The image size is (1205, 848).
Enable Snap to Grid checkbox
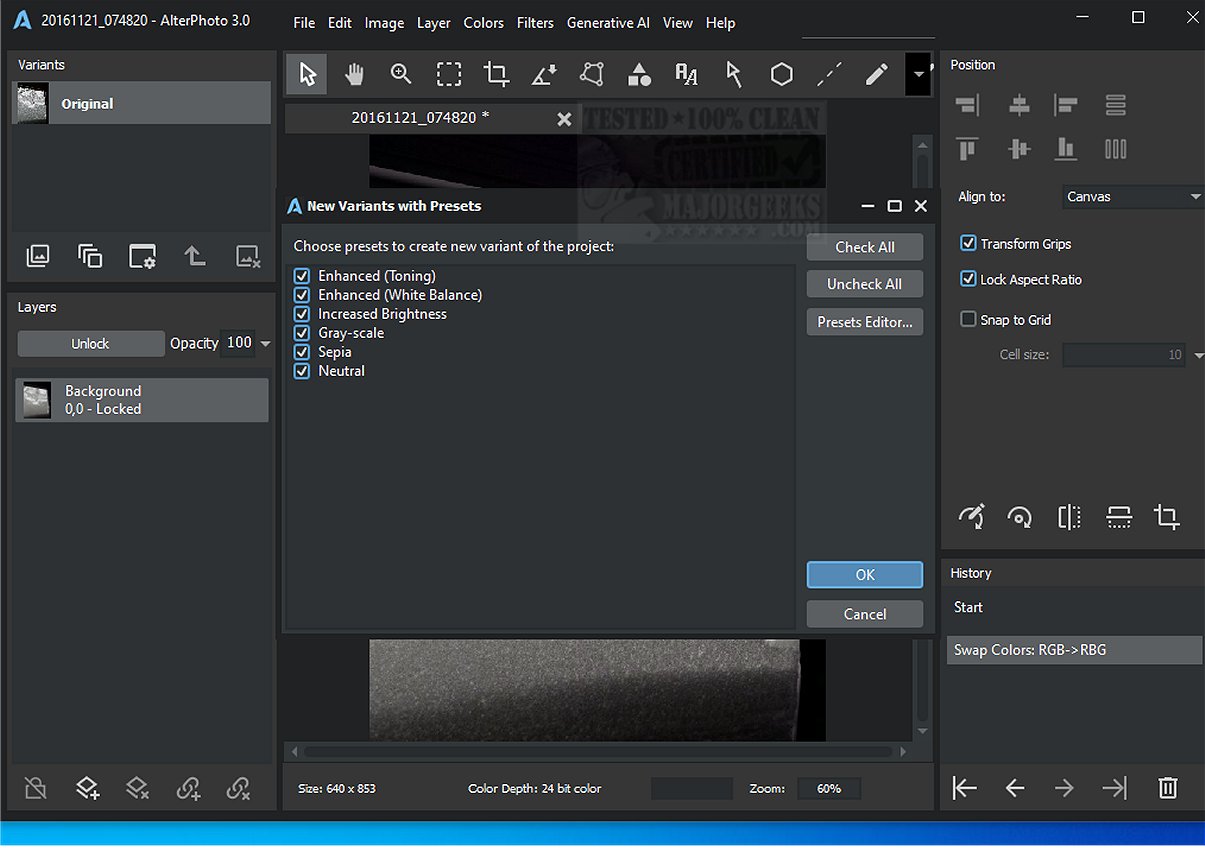(968, 320)
